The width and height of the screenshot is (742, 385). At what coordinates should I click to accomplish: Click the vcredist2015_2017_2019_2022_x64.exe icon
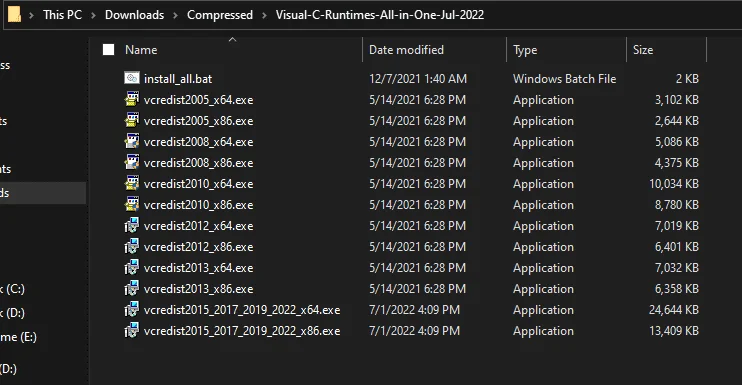pyautogui.click(x=132, y=309)
